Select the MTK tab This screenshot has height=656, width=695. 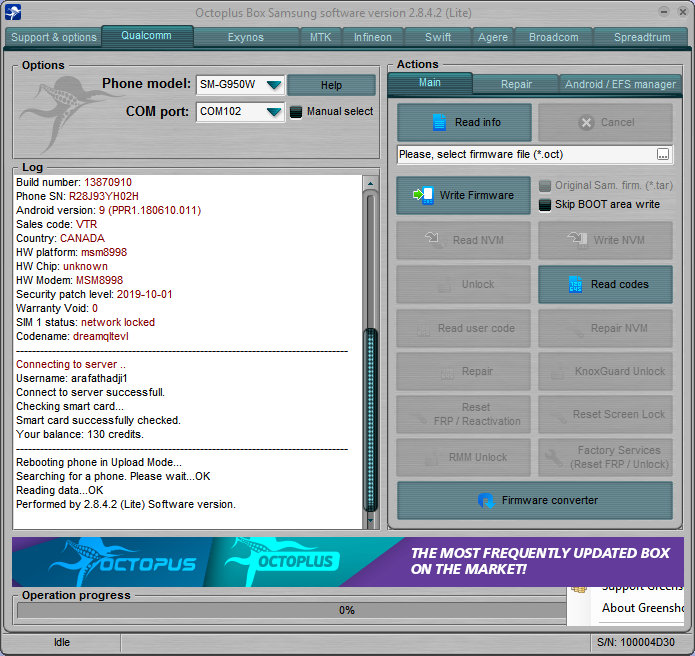pos(320,37)
